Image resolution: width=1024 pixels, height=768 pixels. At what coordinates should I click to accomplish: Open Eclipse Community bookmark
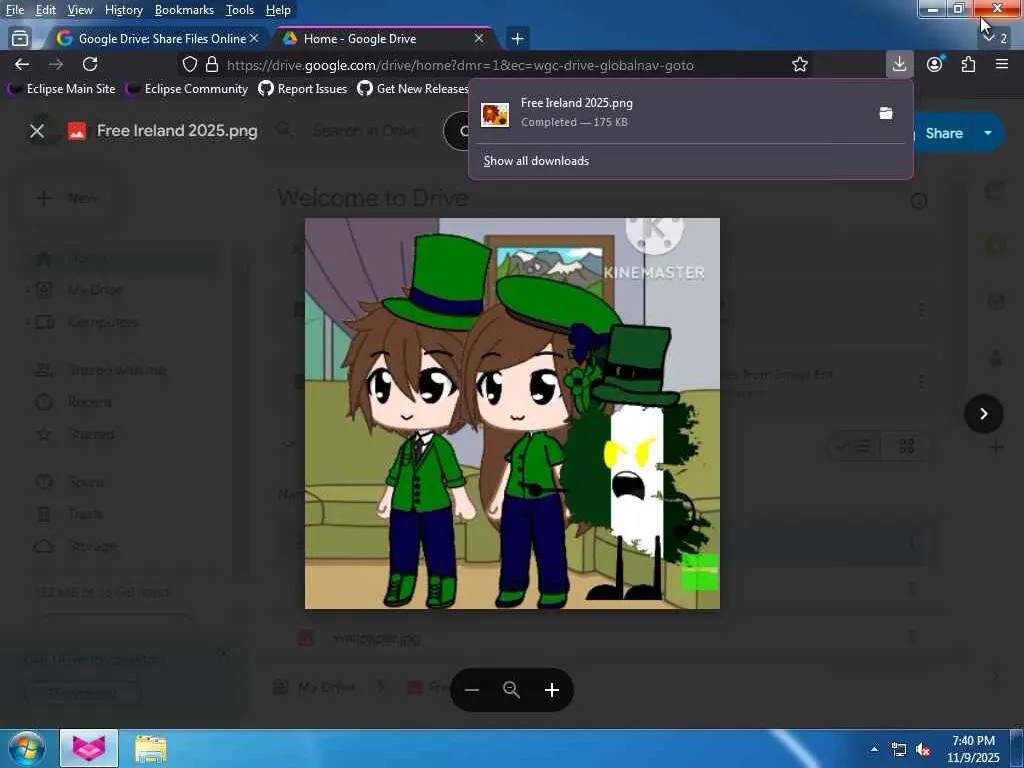pyautogui.click(x=187, y=89)
